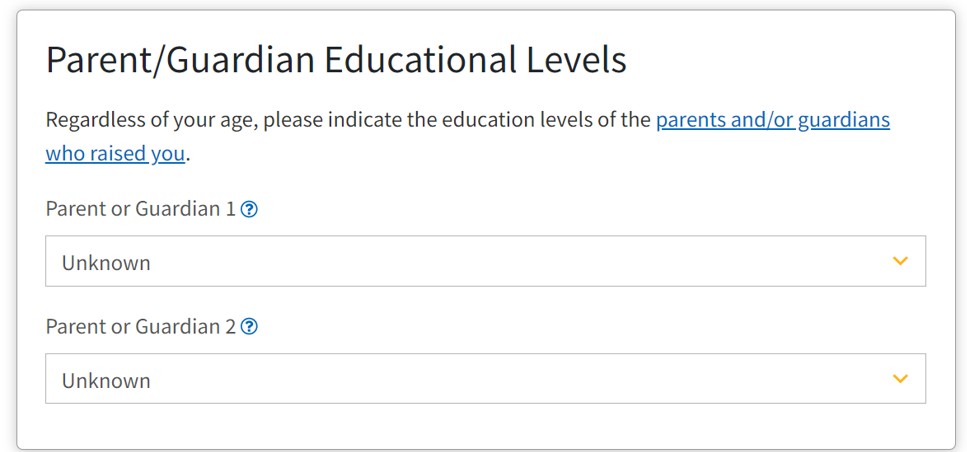Click help icon beside Parent or Guardian 2
Screen dimensions: 967x452
point(249,326)
